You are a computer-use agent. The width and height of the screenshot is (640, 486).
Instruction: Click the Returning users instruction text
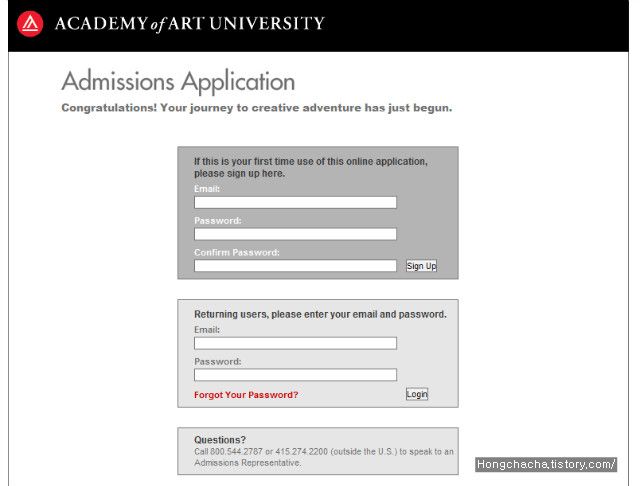(x=320, y=314)
